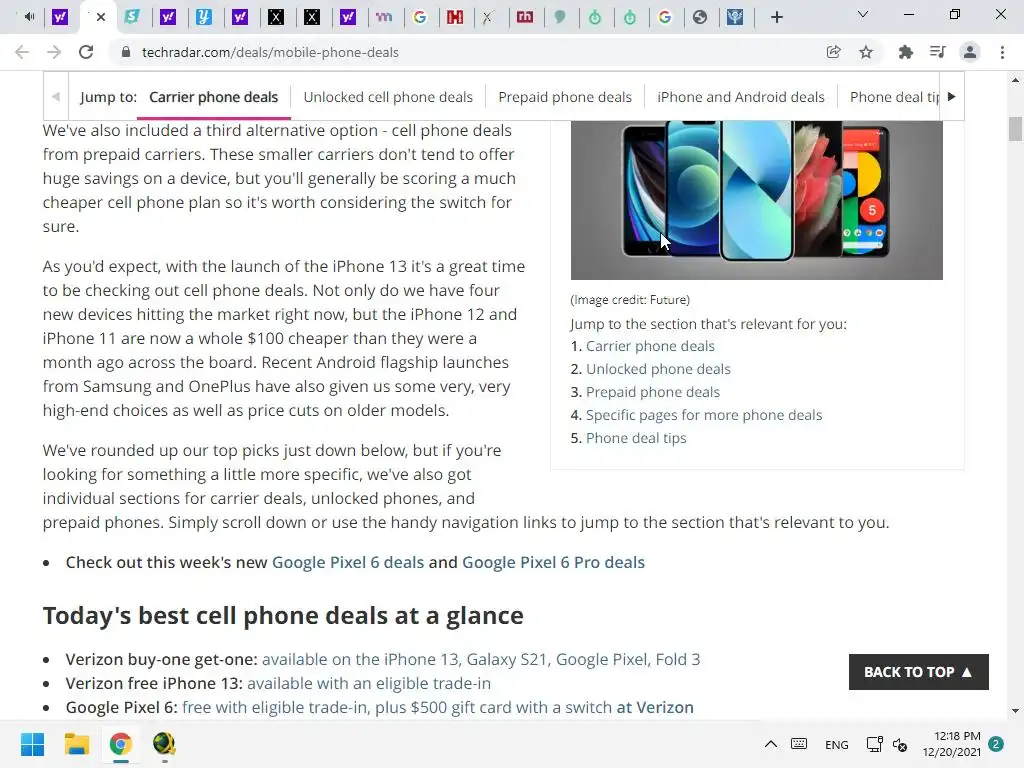The image size is (1024, 768).
Task: Bookmark this page with the star
Action: pos(866,52)
